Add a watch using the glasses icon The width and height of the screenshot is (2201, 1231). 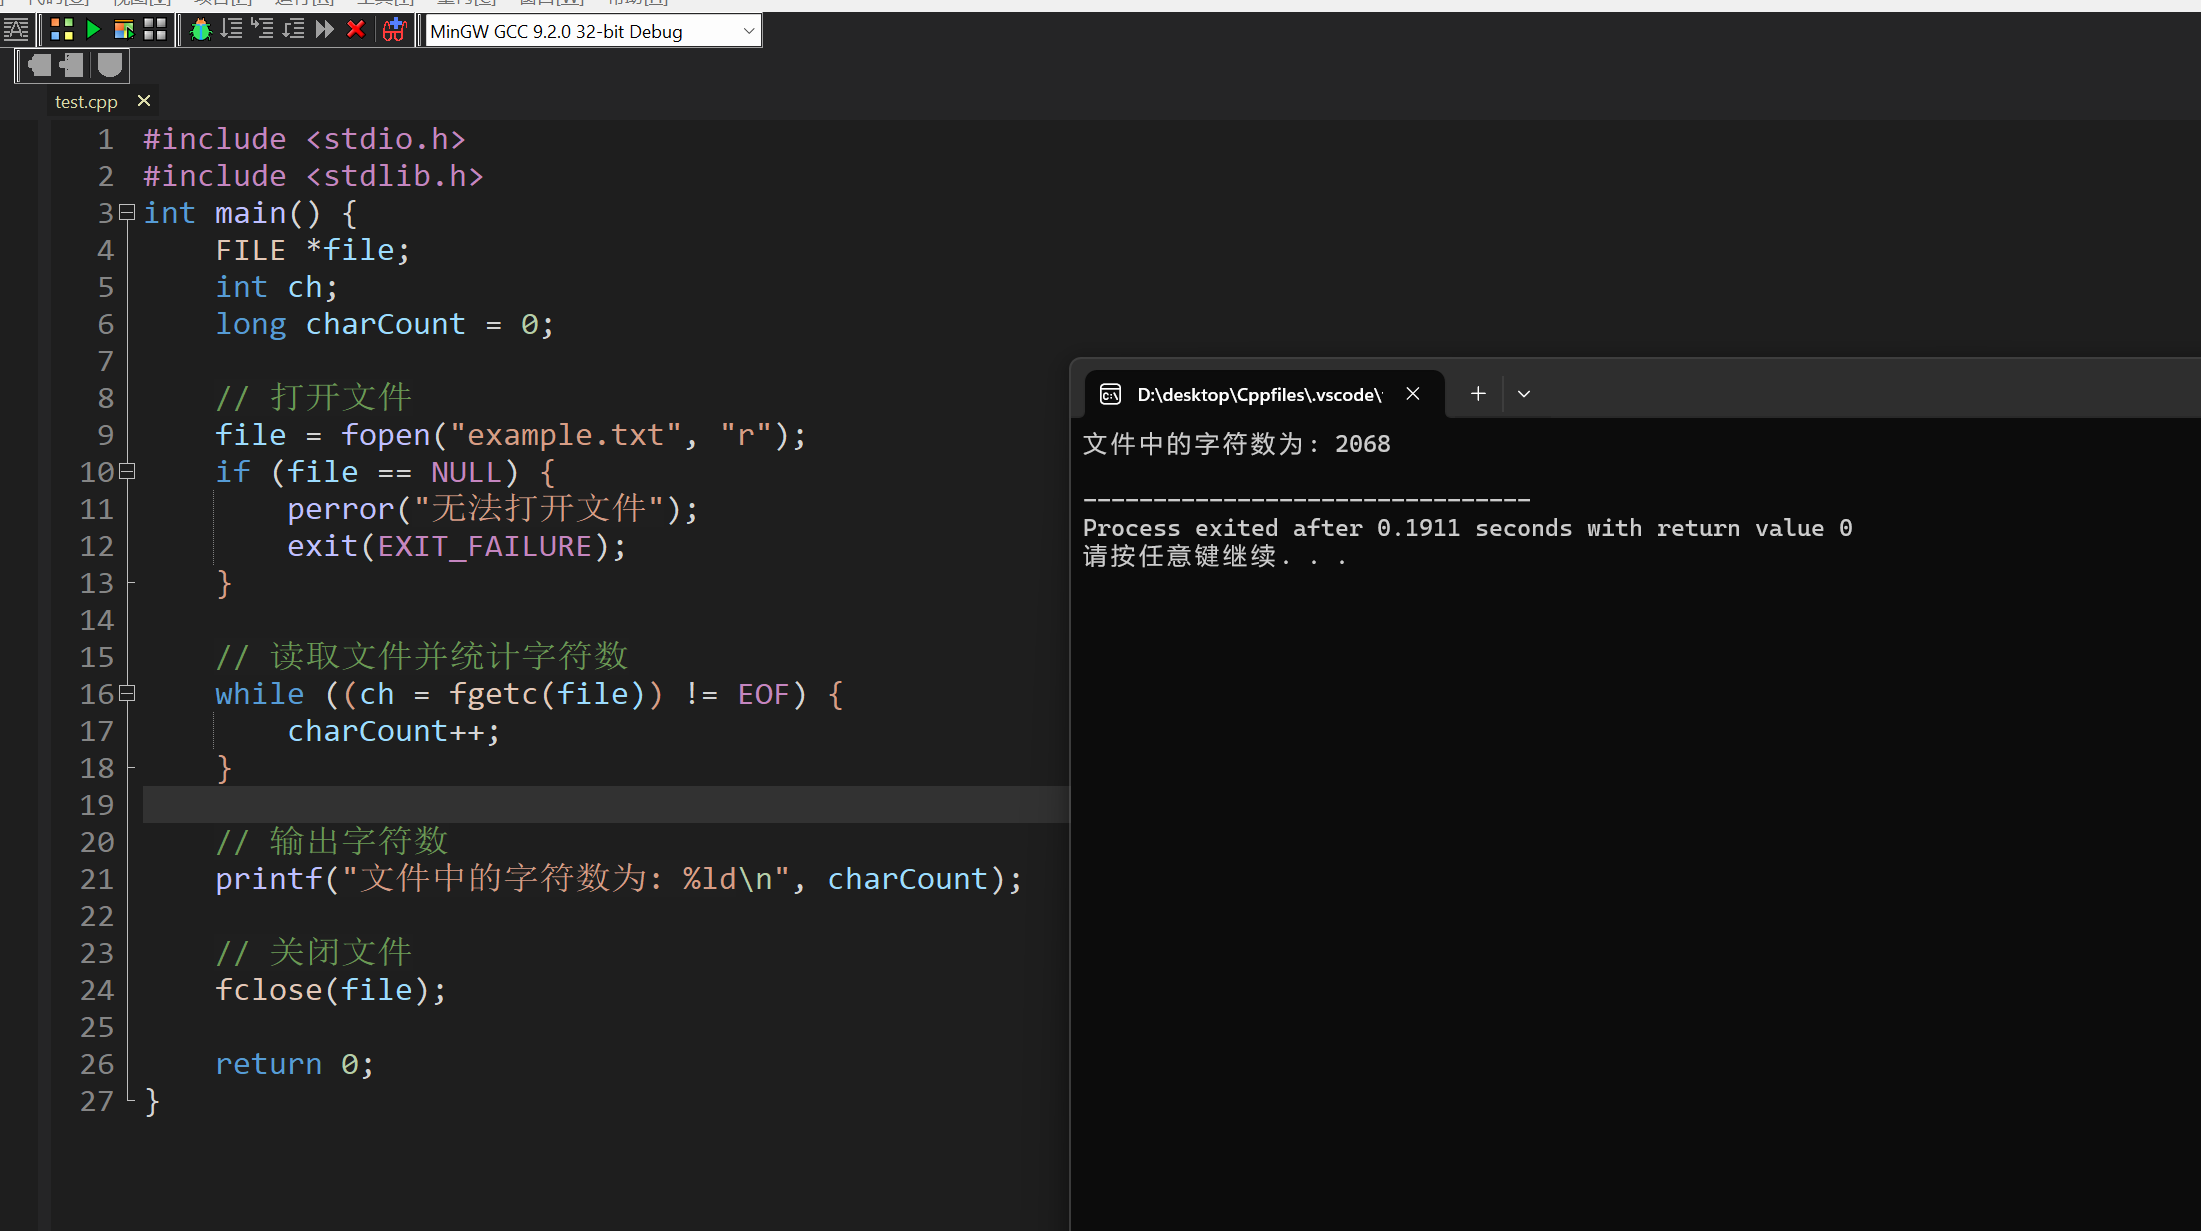pyautogui.click(x=394, y=30)
